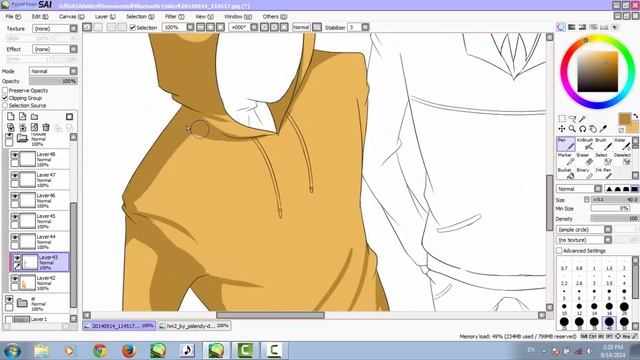The height and width of the screenshot is (360, 640).
Task: Choose the lasso selection tool
Action: pyautogui.click(x=572, y=118)
